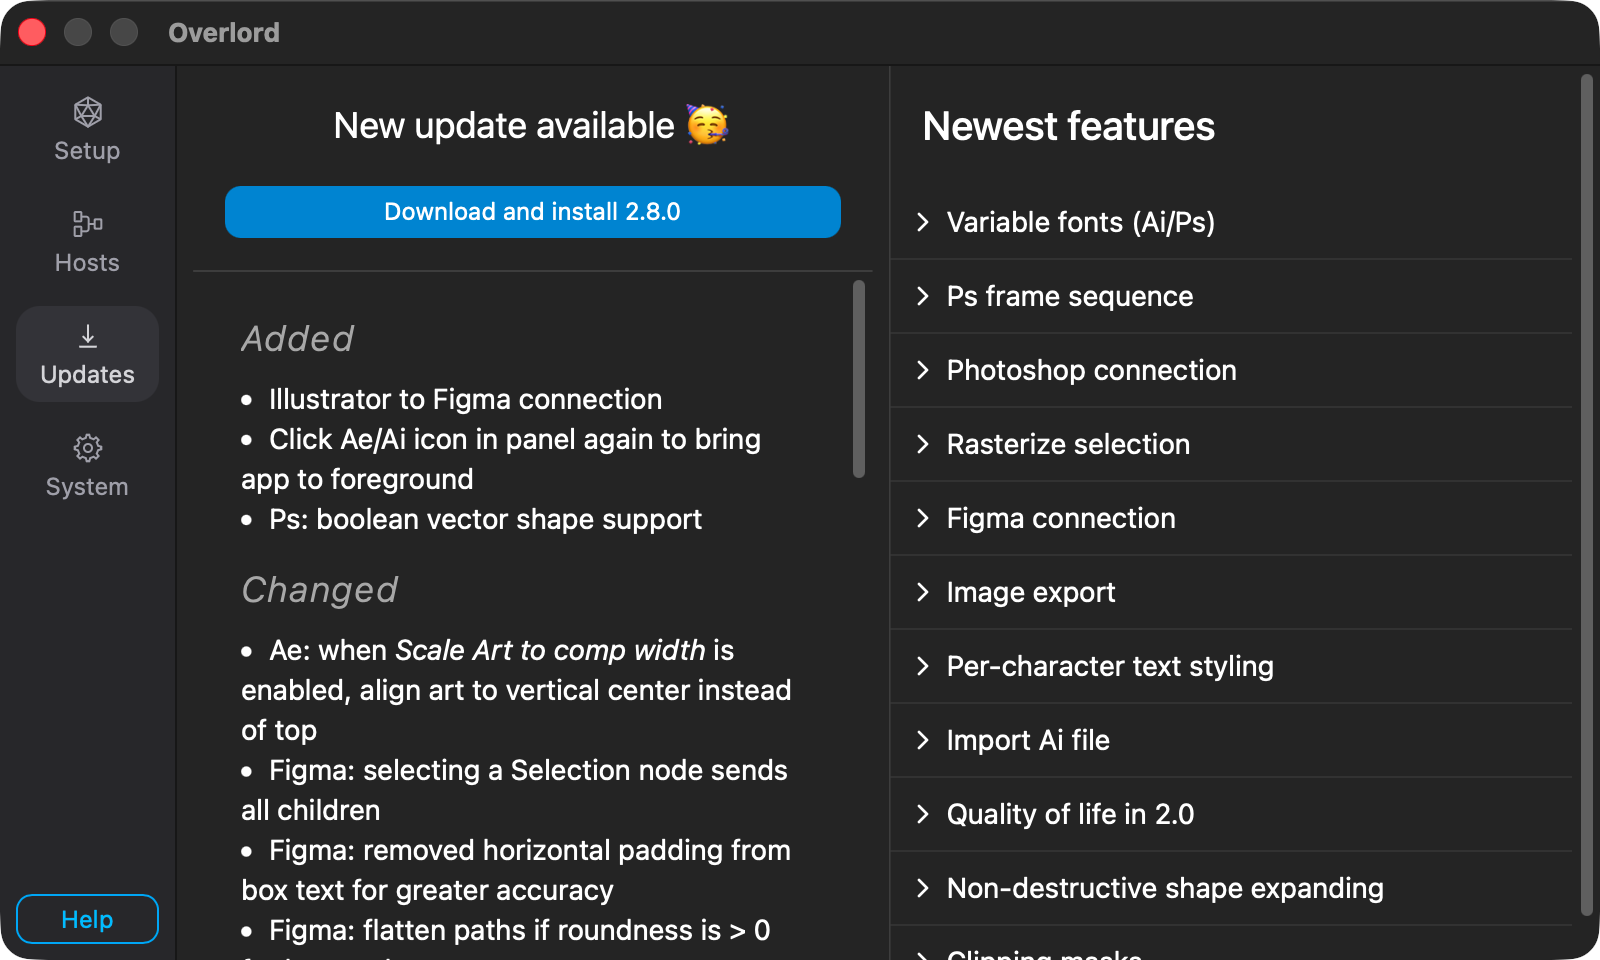Expand Figma connection feature
1600x960 pixels.
pos(1231,518)
